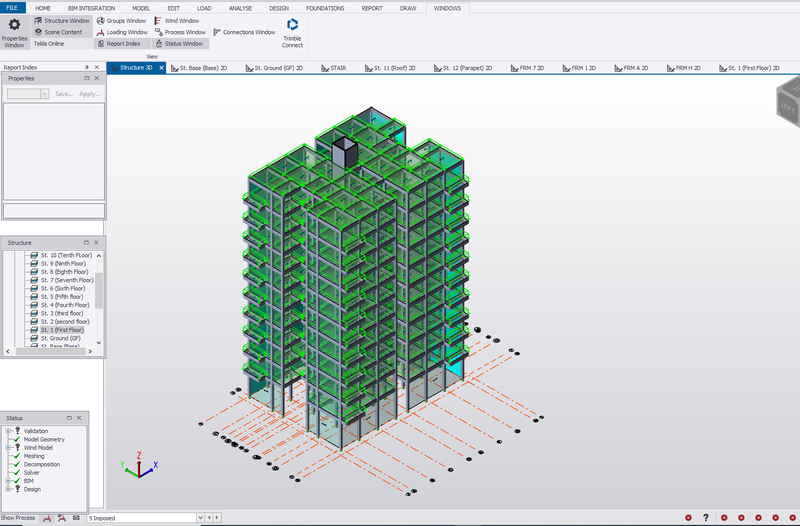Viewport: 800px width, 526px height.
Task: Expand the Validation node in Status
Action: (x=8, y=431)
